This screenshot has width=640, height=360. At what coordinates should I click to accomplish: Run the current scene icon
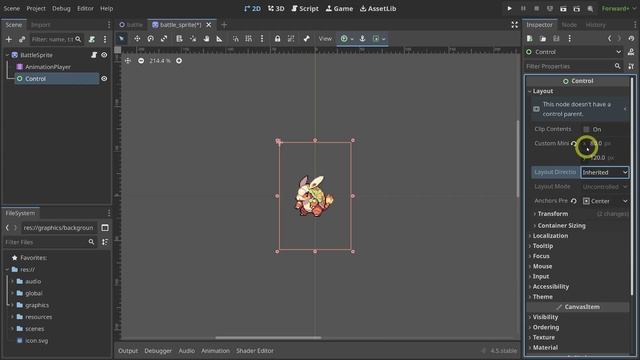[x=563, y=8]
